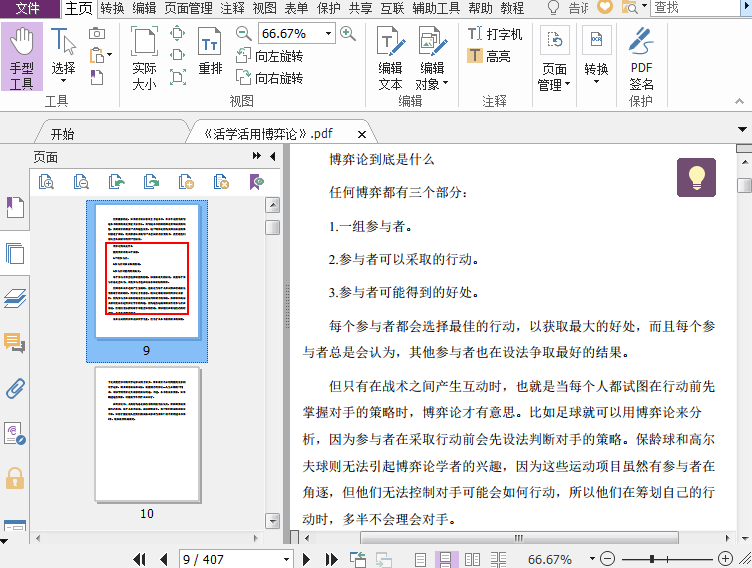Screen dimensions: 752x568
Task: Open the zoom percentage dropdown in ribbon
Action: pos(329,34)
